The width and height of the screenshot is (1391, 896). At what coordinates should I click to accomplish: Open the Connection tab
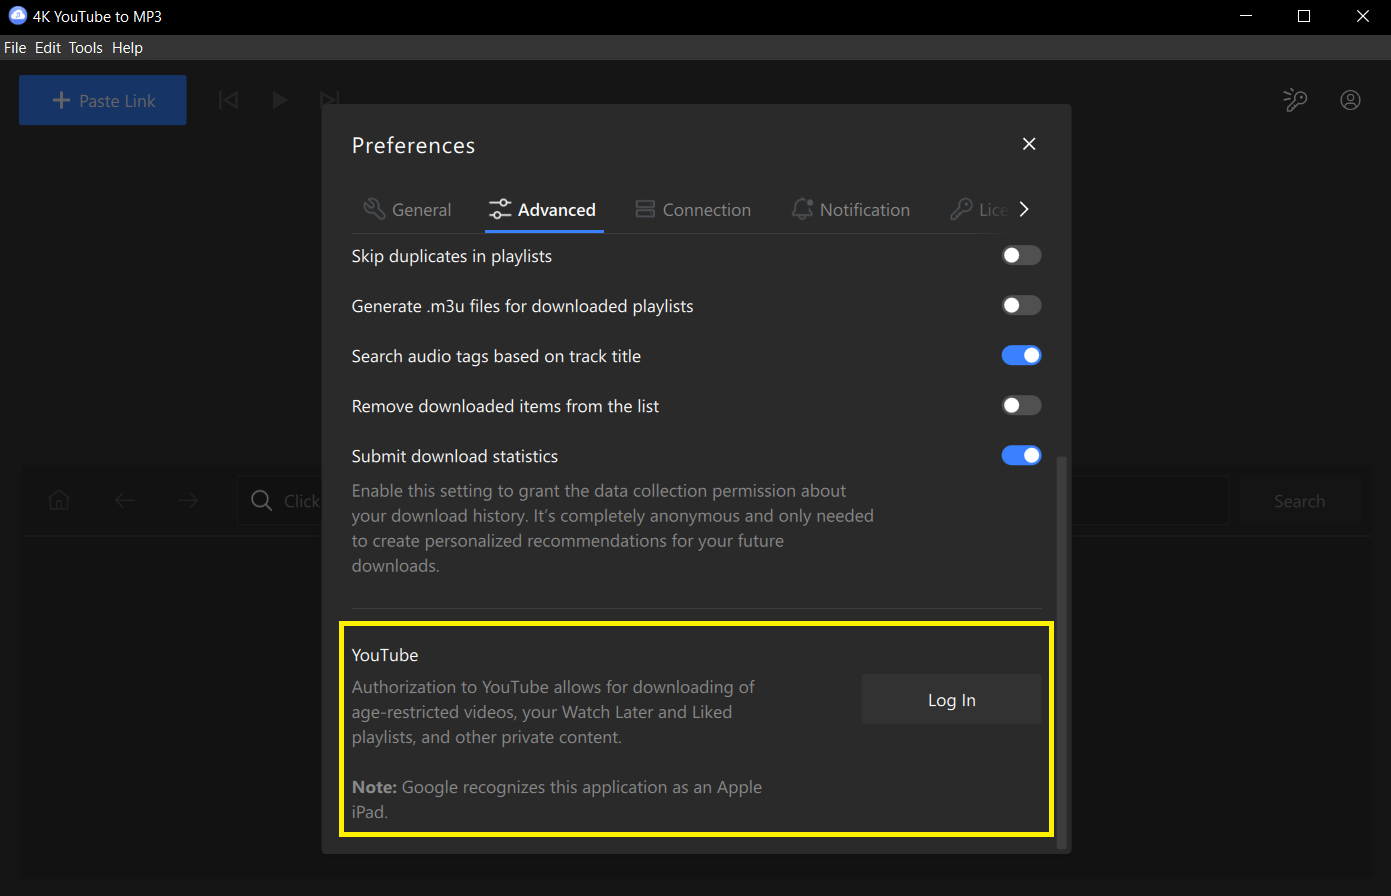coord(693,210)
